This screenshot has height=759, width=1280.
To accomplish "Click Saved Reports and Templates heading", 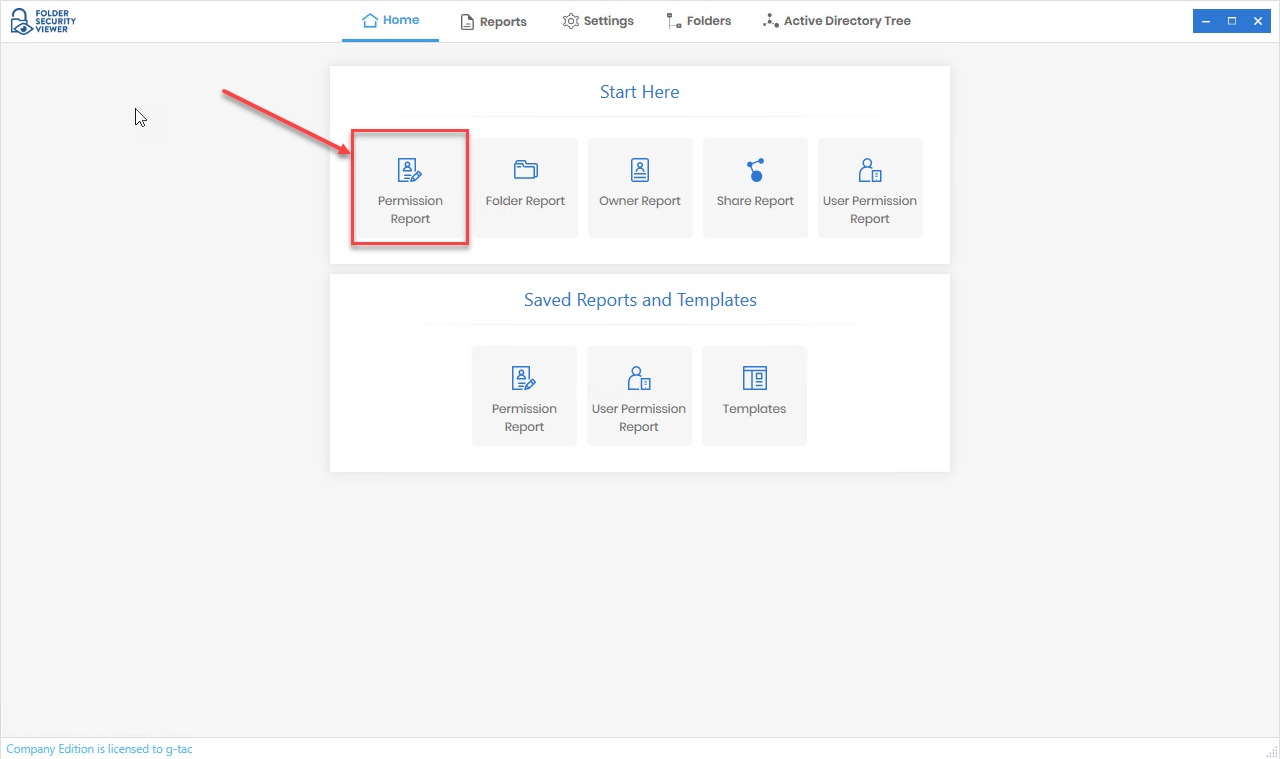I will click(640, 300).
